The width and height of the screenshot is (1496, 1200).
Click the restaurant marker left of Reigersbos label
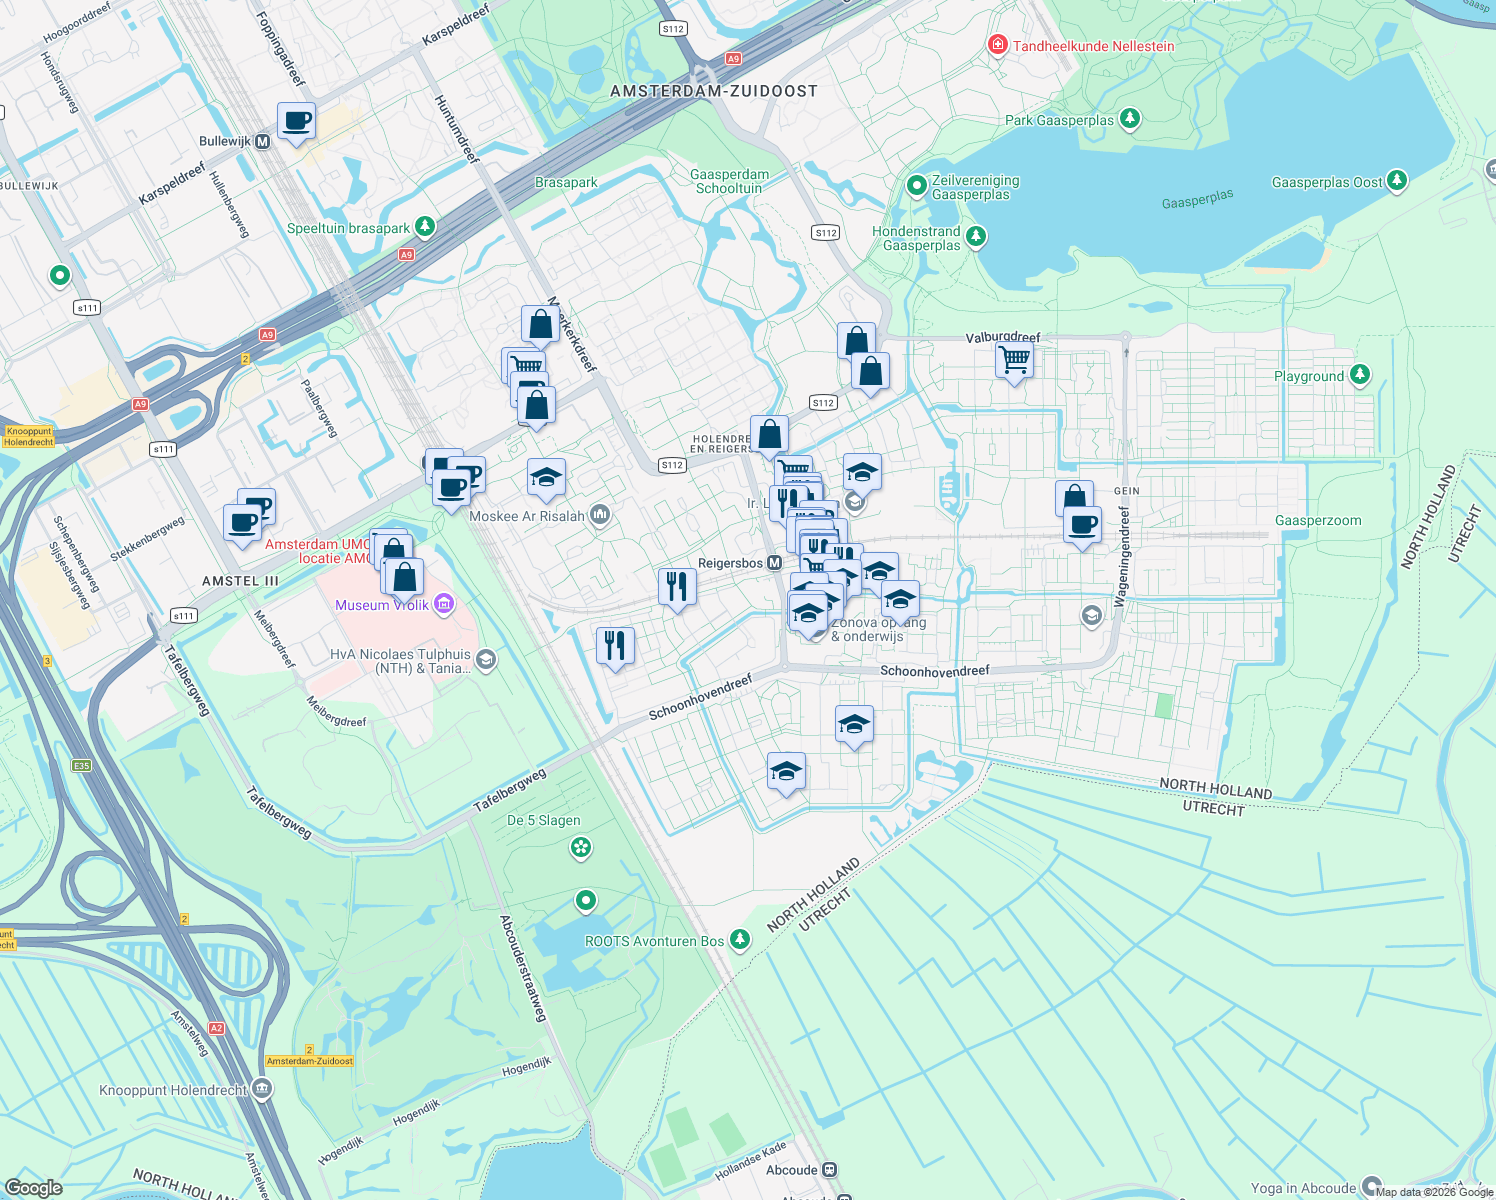click(677, 587)
